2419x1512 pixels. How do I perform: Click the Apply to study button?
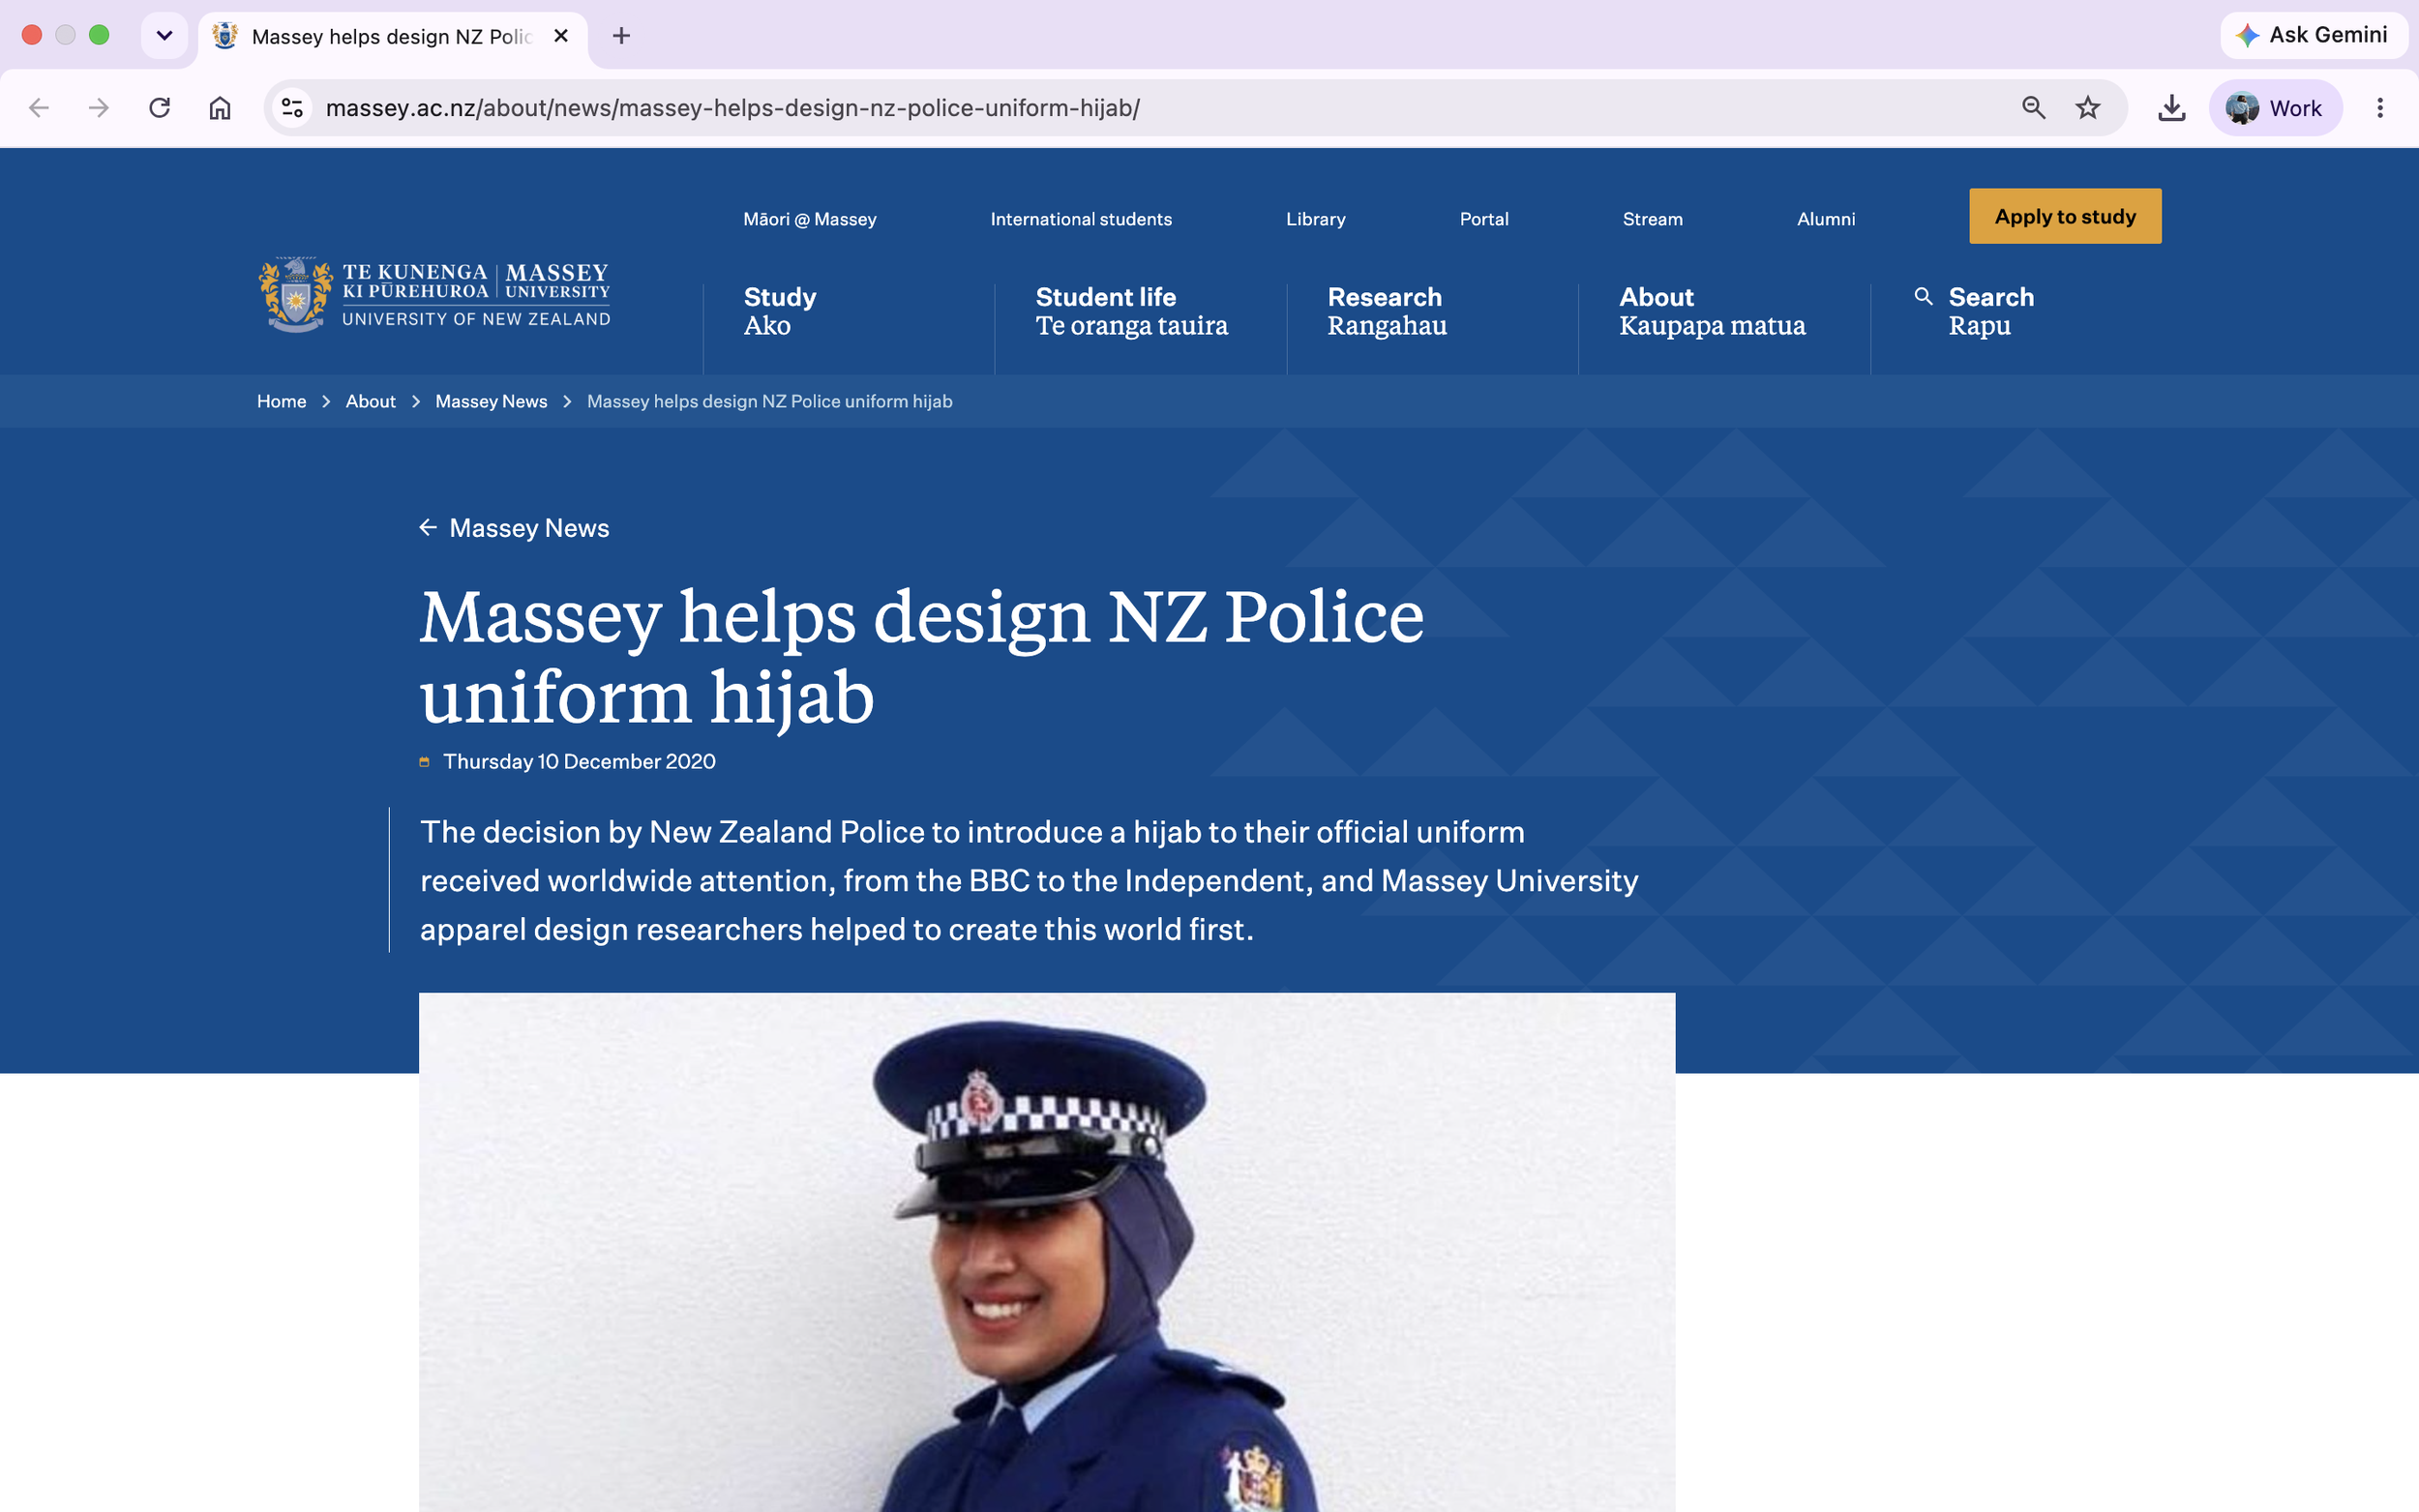(x=2065, y=216)
